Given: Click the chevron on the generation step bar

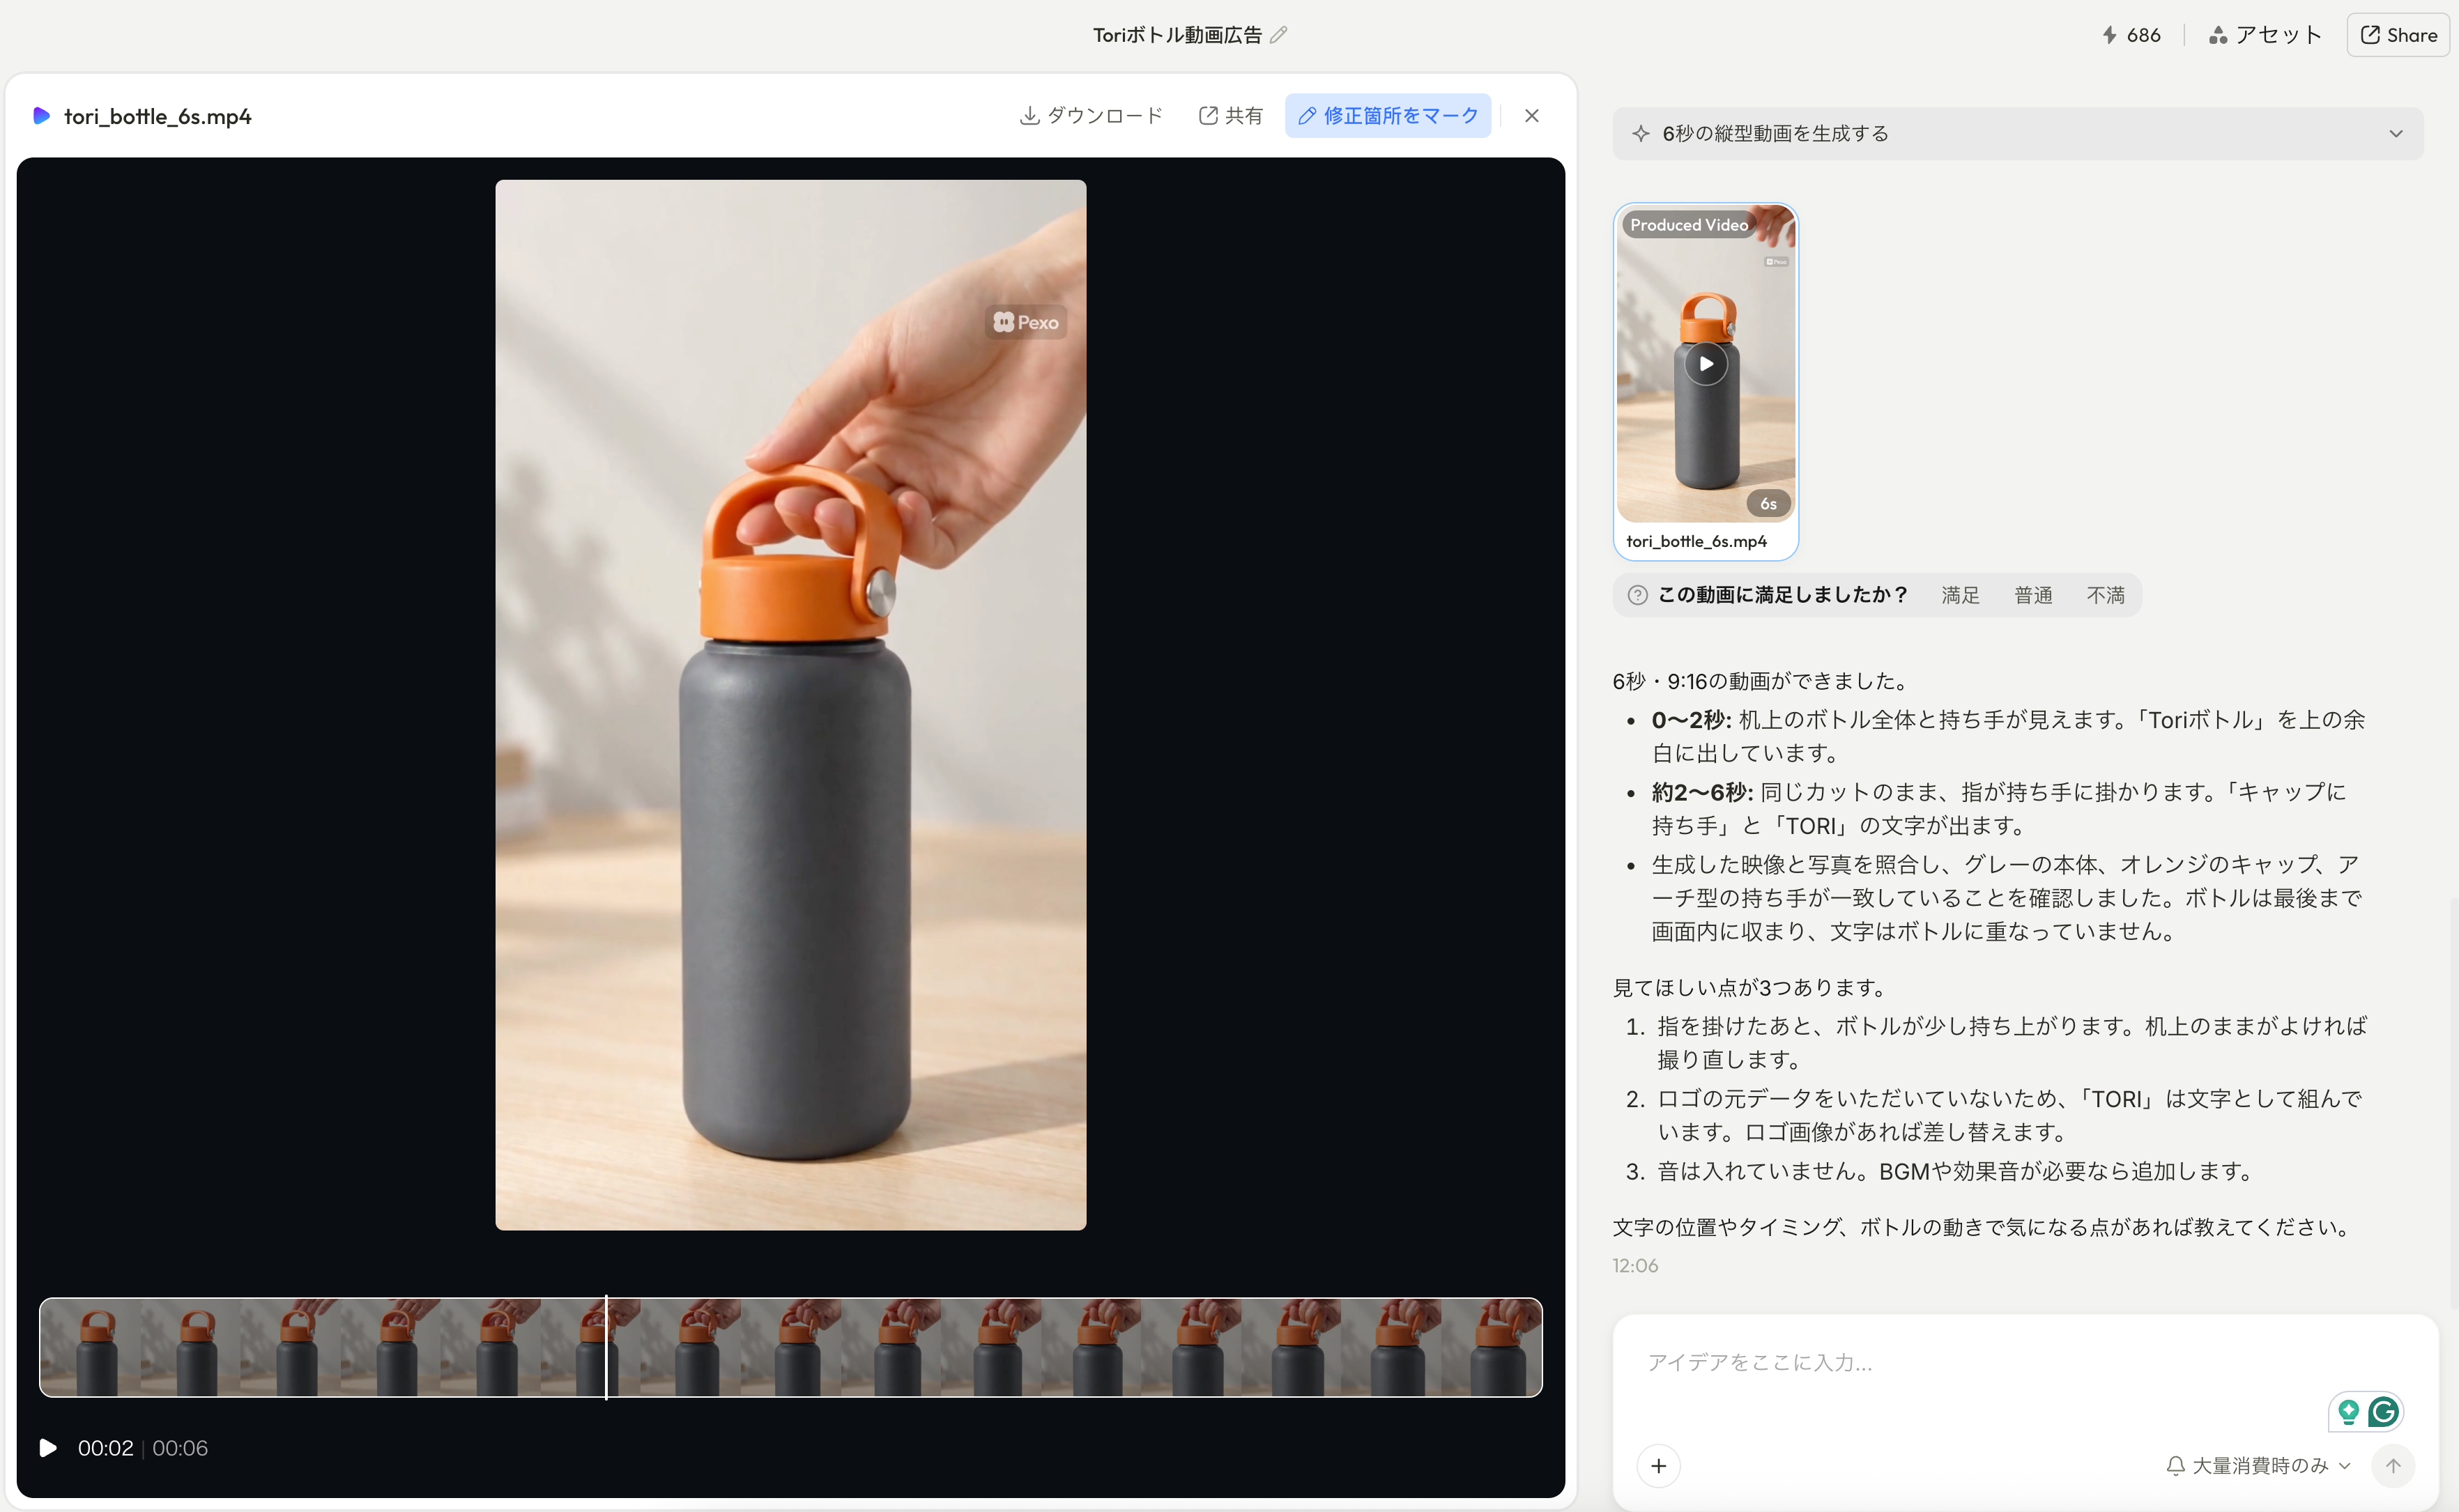Looking at the screenshot, I should coord(2395,133).
